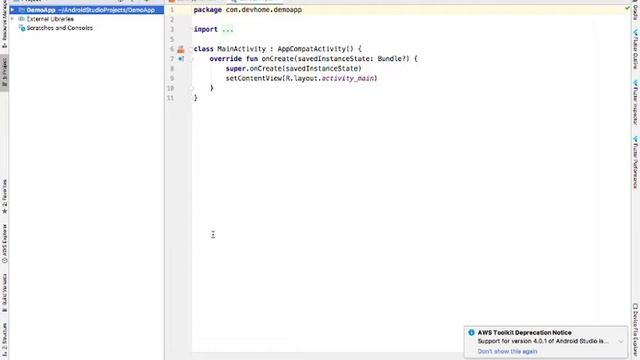Open the Flutter Inspector side tab
This screenshot has width=640, height=360.
coord(635,102)
